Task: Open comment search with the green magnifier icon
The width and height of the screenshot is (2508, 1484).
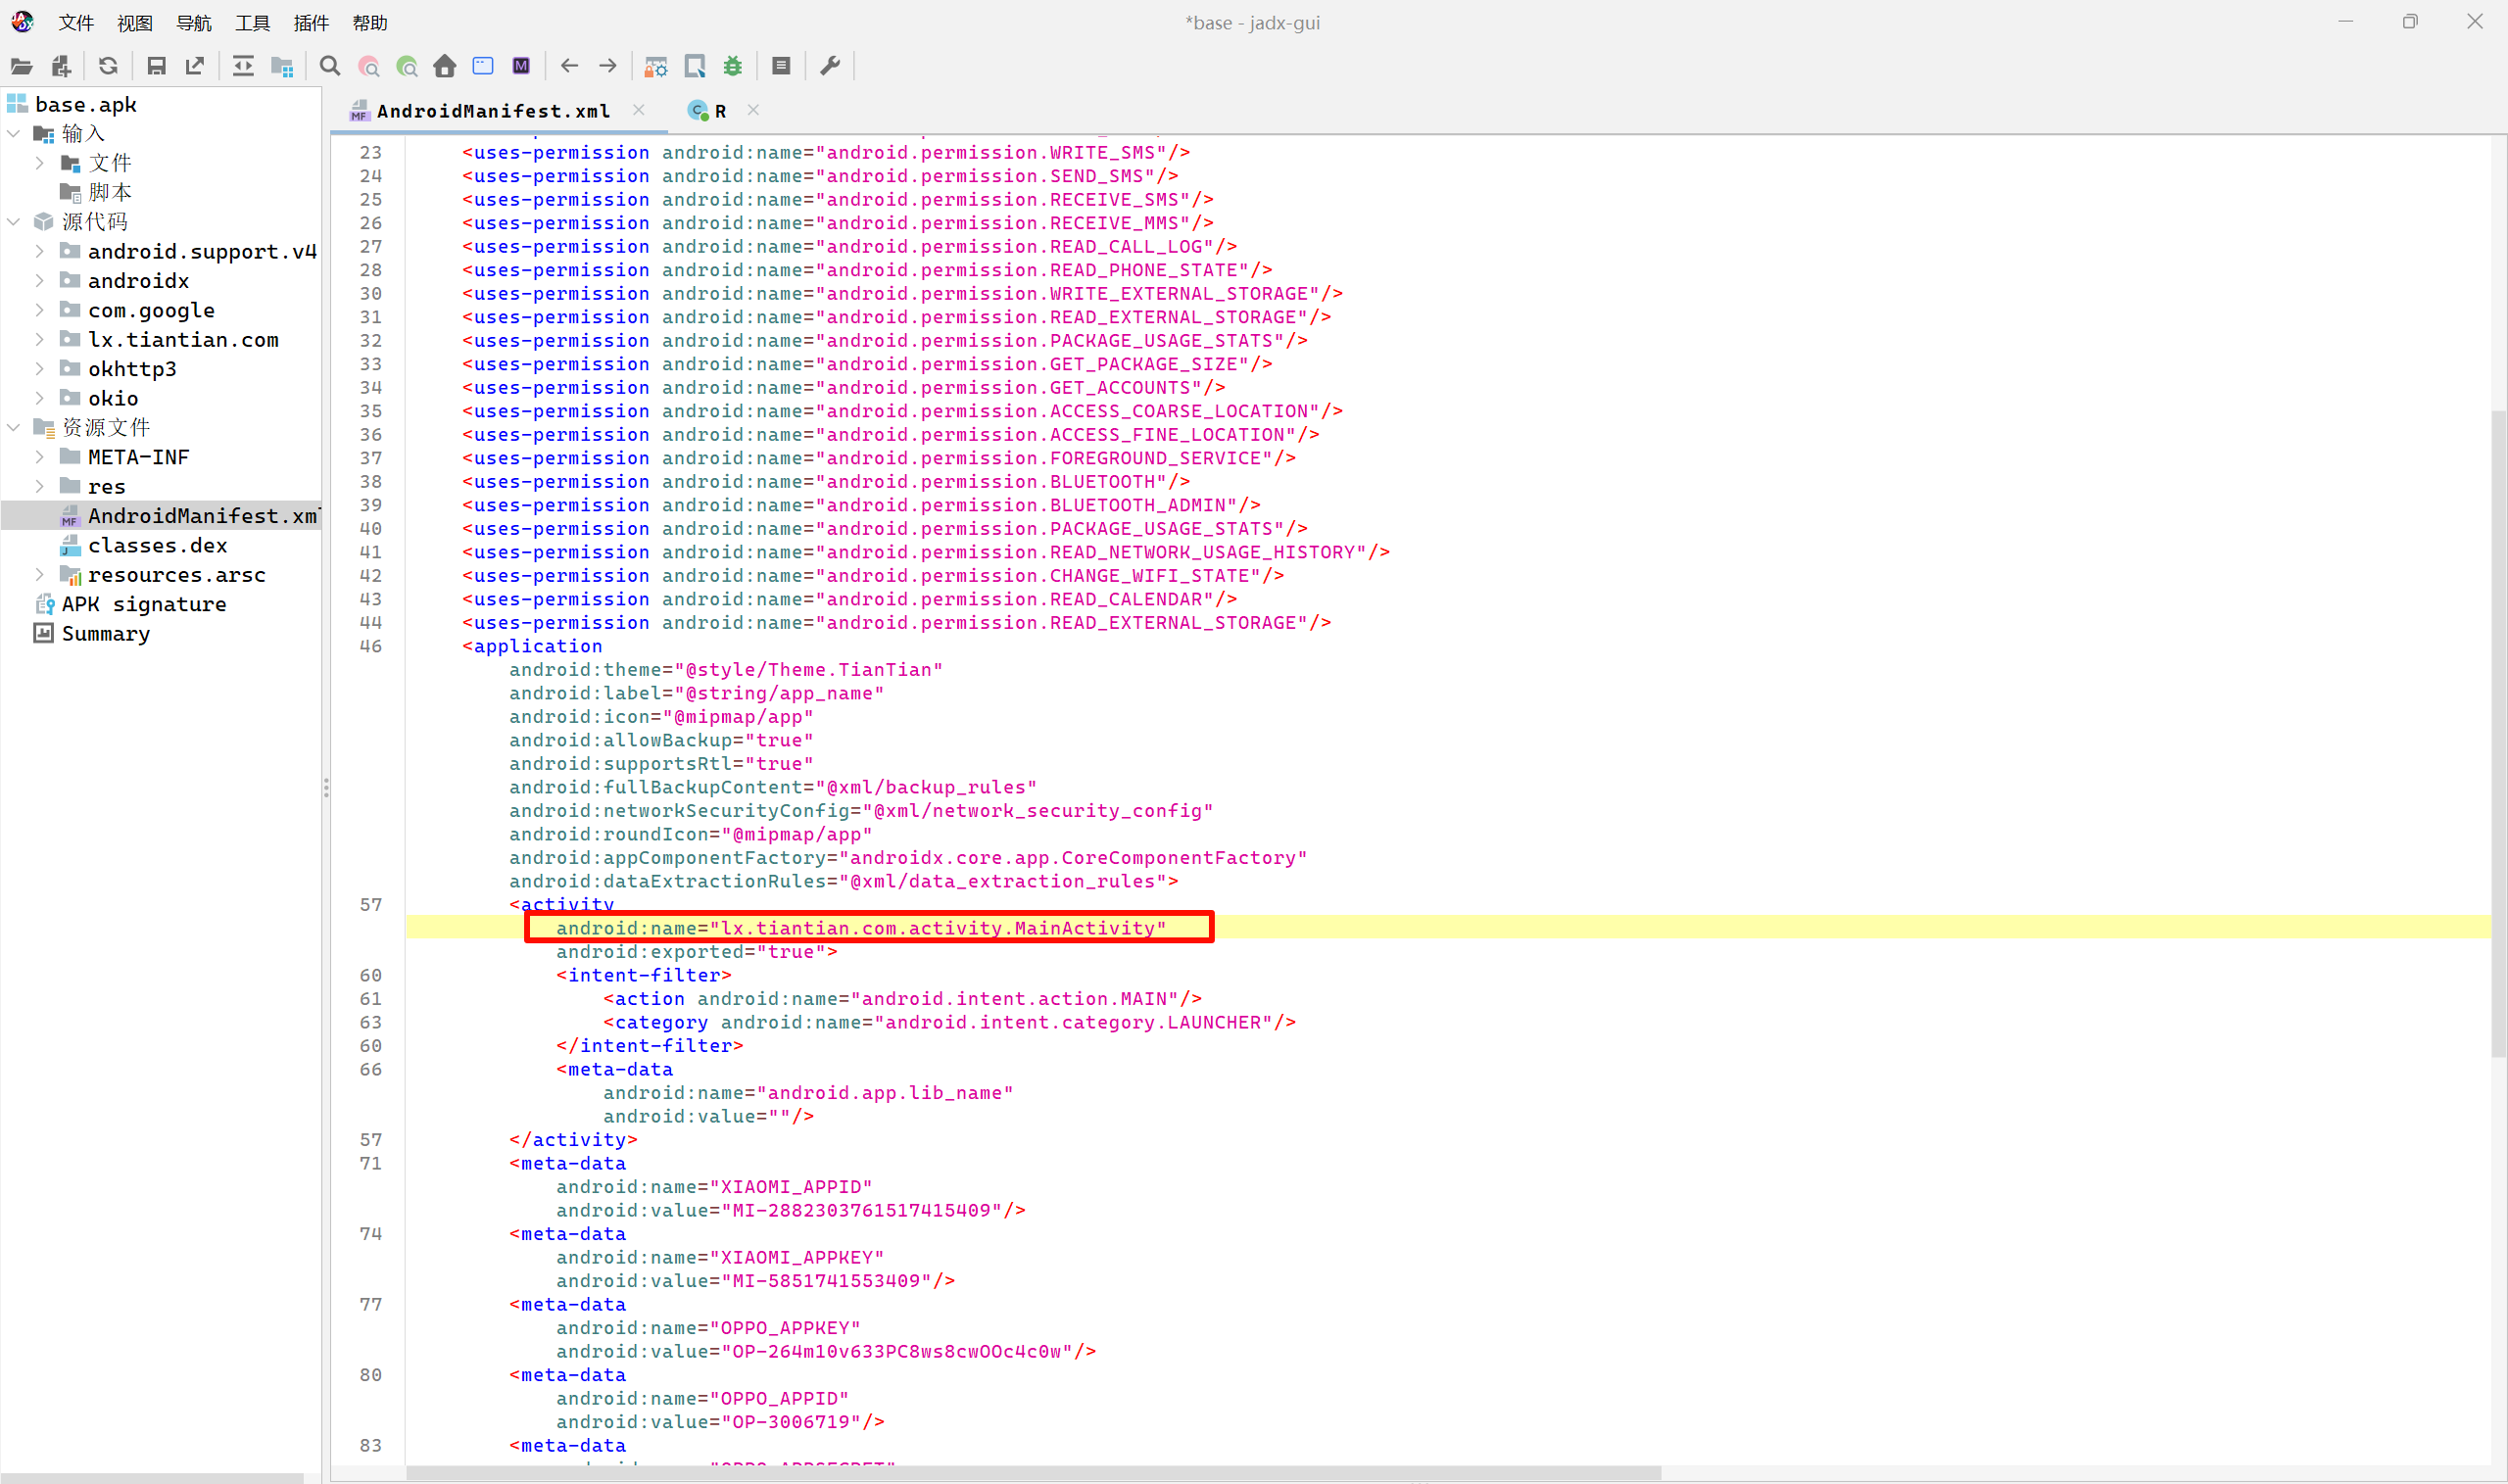Action: [407, 67]
